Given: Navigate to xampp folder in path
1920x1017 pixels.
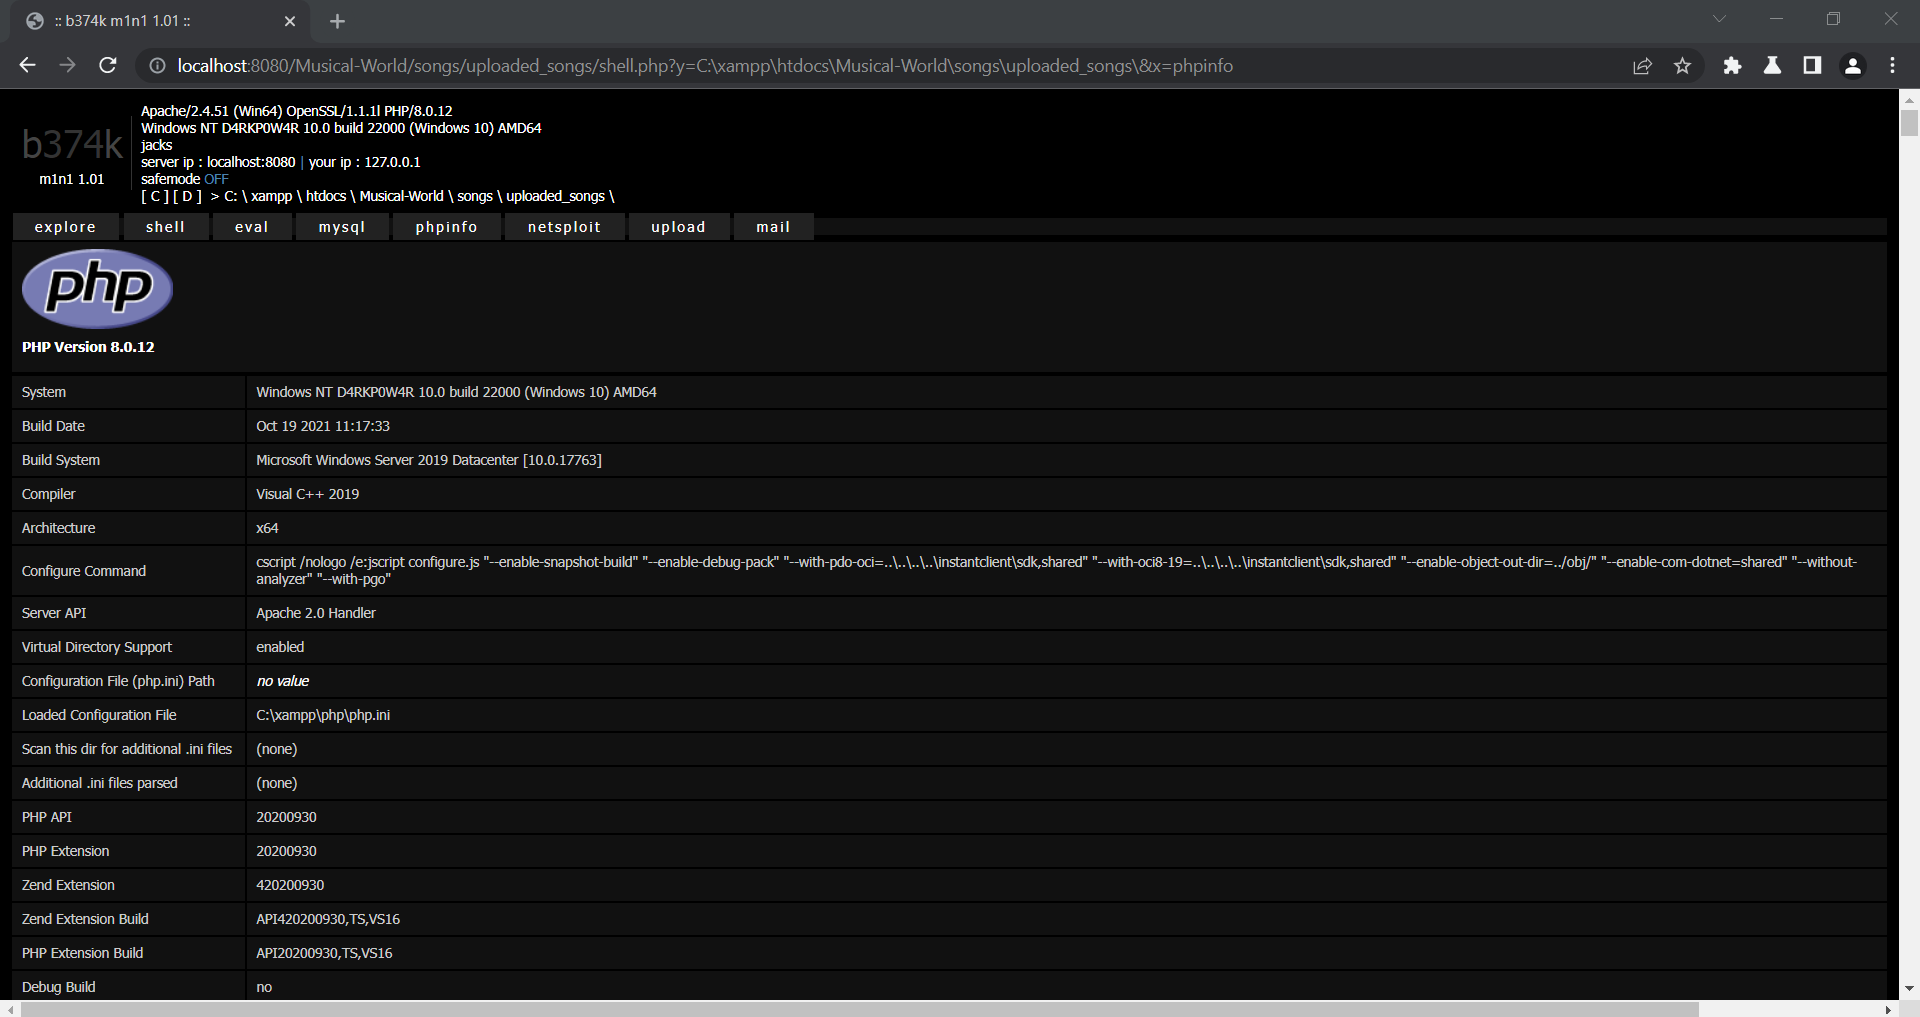Looking at the screenshot, I should (271, 196).
